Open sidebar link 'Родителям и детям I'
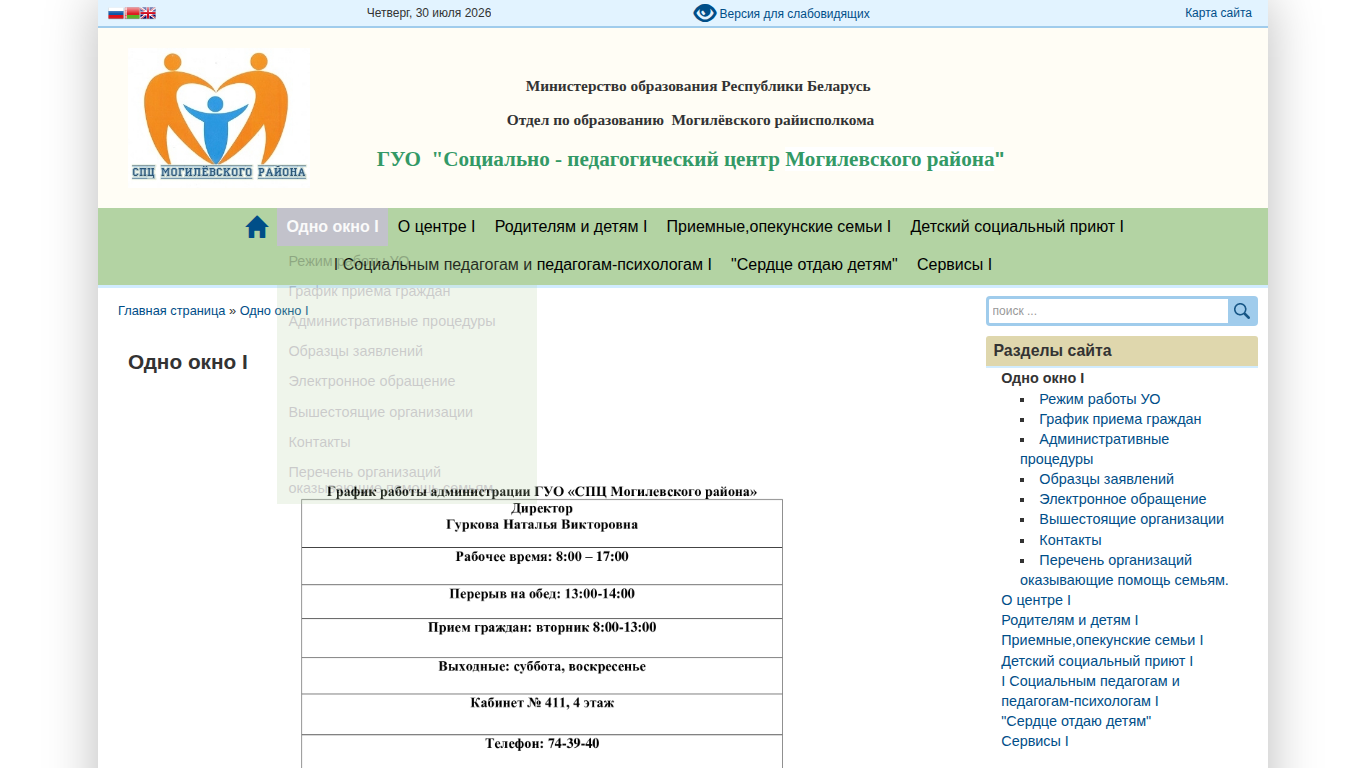The image size is (1366, 768). coord(1070,620)
